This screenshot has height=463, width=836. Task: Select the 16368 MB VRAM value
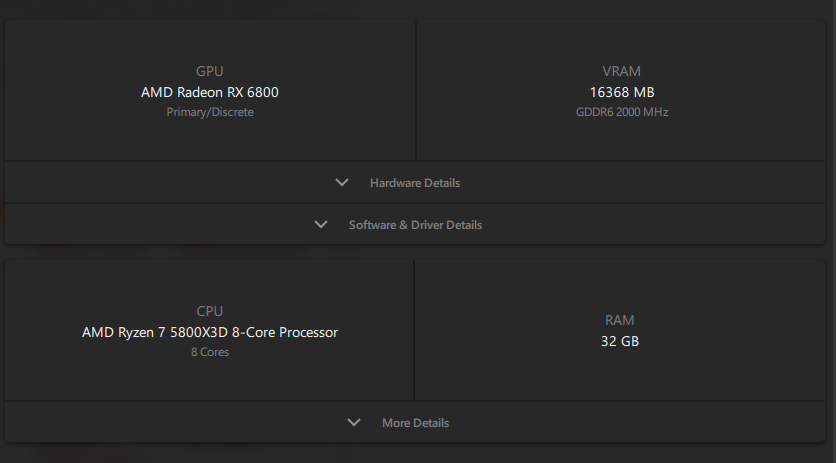click(622, 92)
